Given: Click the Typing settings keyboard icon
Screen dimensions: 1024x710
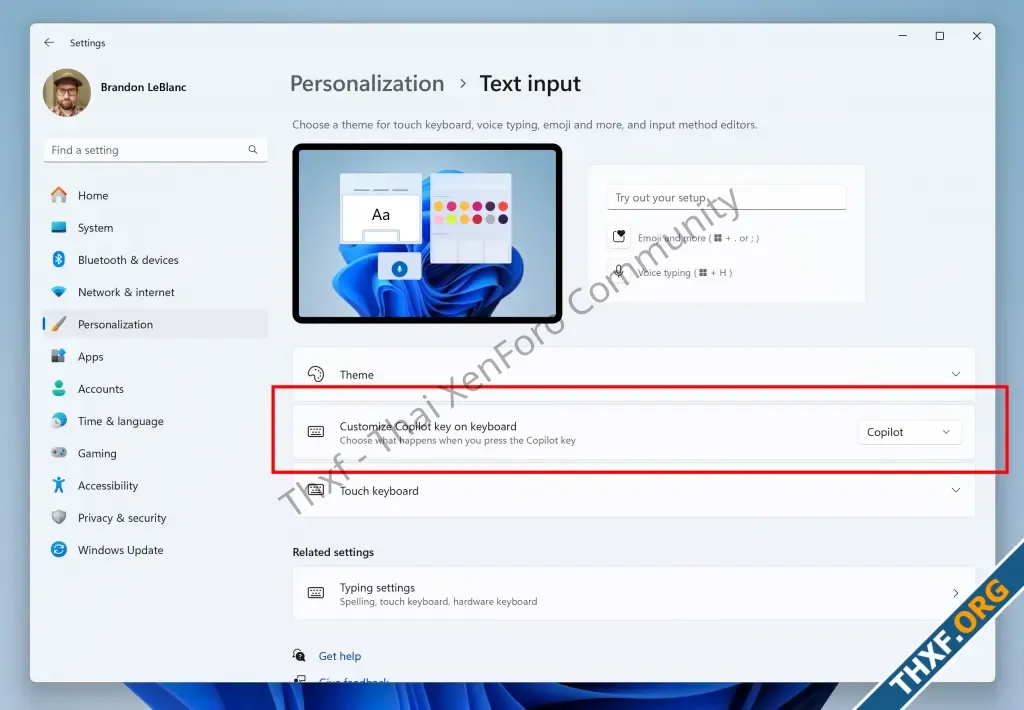Looking at the screenshot, I should [316, 592].
